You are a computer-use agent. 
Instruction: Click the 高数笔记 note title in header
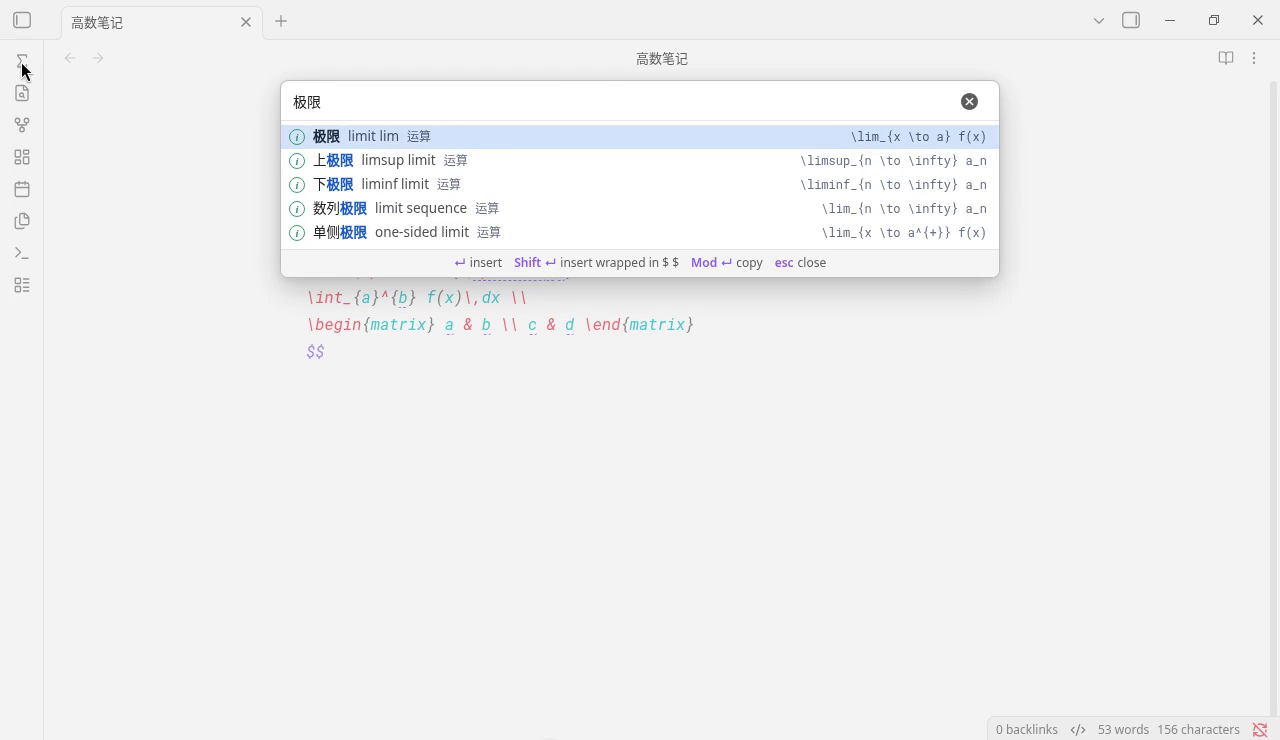point(662,59)
